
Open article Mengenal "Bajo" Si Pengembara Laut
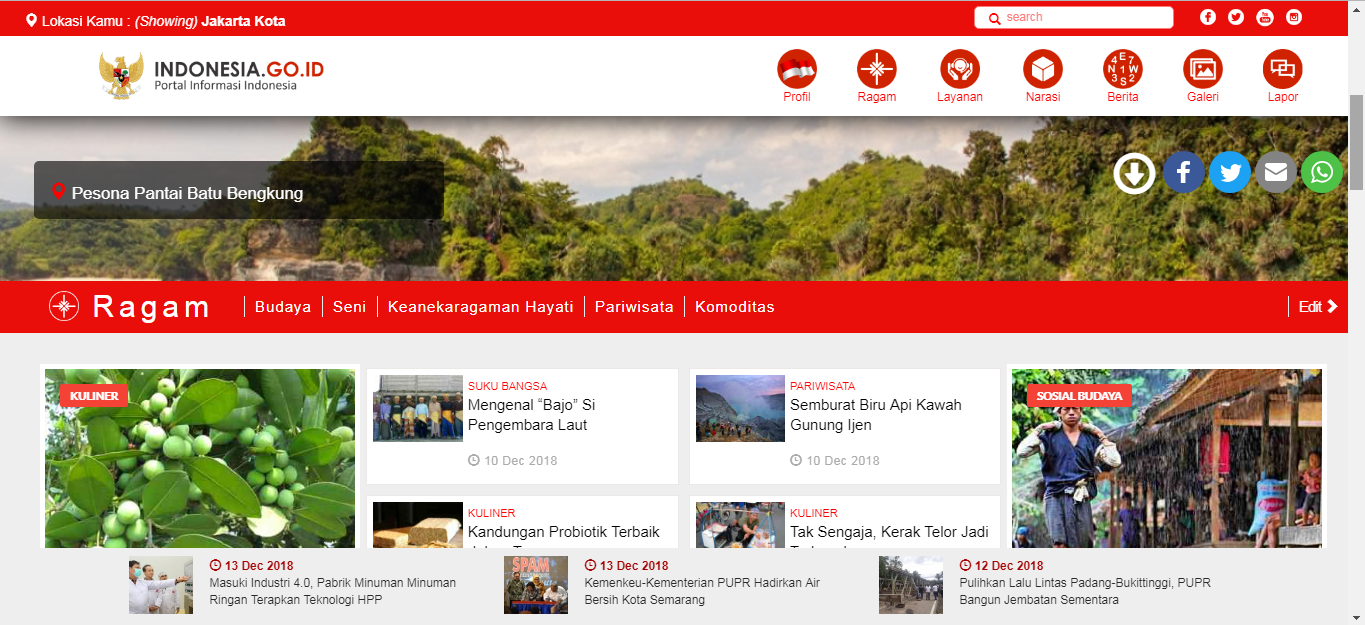[531, 415]
